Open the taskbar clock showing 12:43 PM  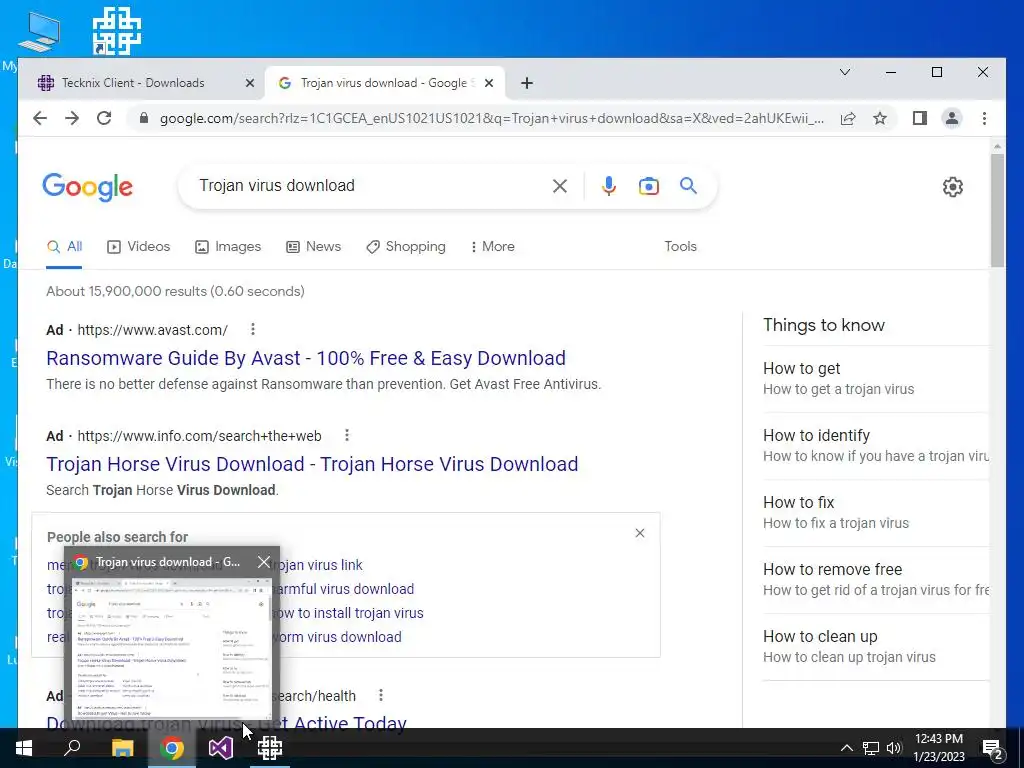939,748
